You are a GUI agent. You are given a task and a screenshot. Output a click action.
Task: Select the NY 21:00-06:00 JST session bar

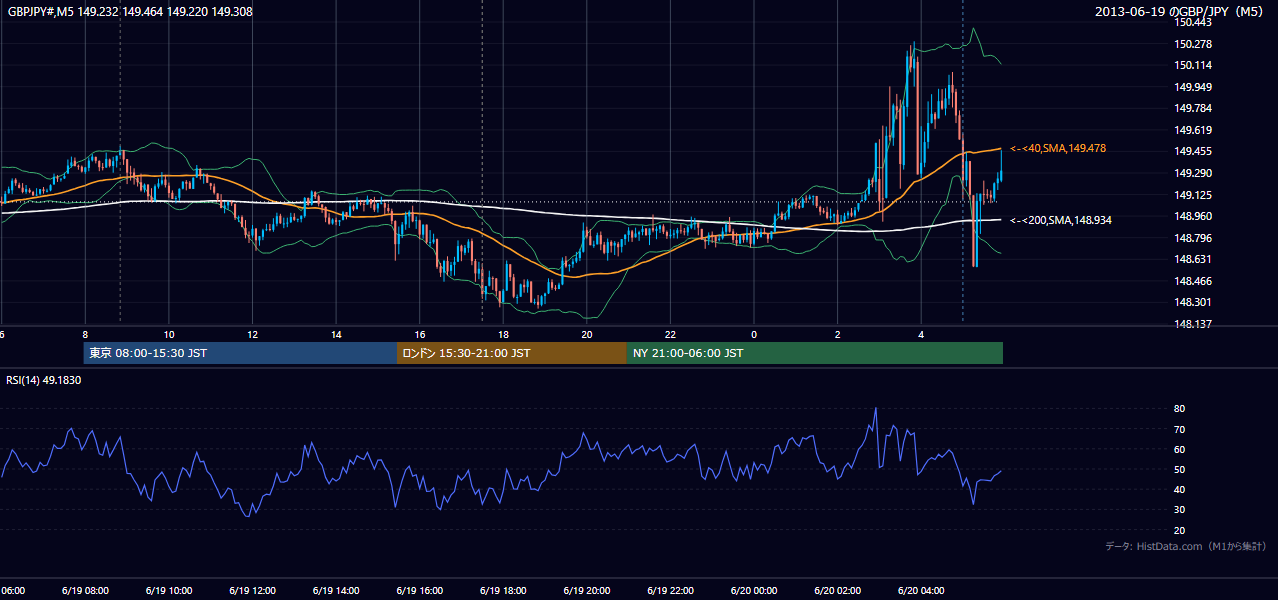pos(815,353)
